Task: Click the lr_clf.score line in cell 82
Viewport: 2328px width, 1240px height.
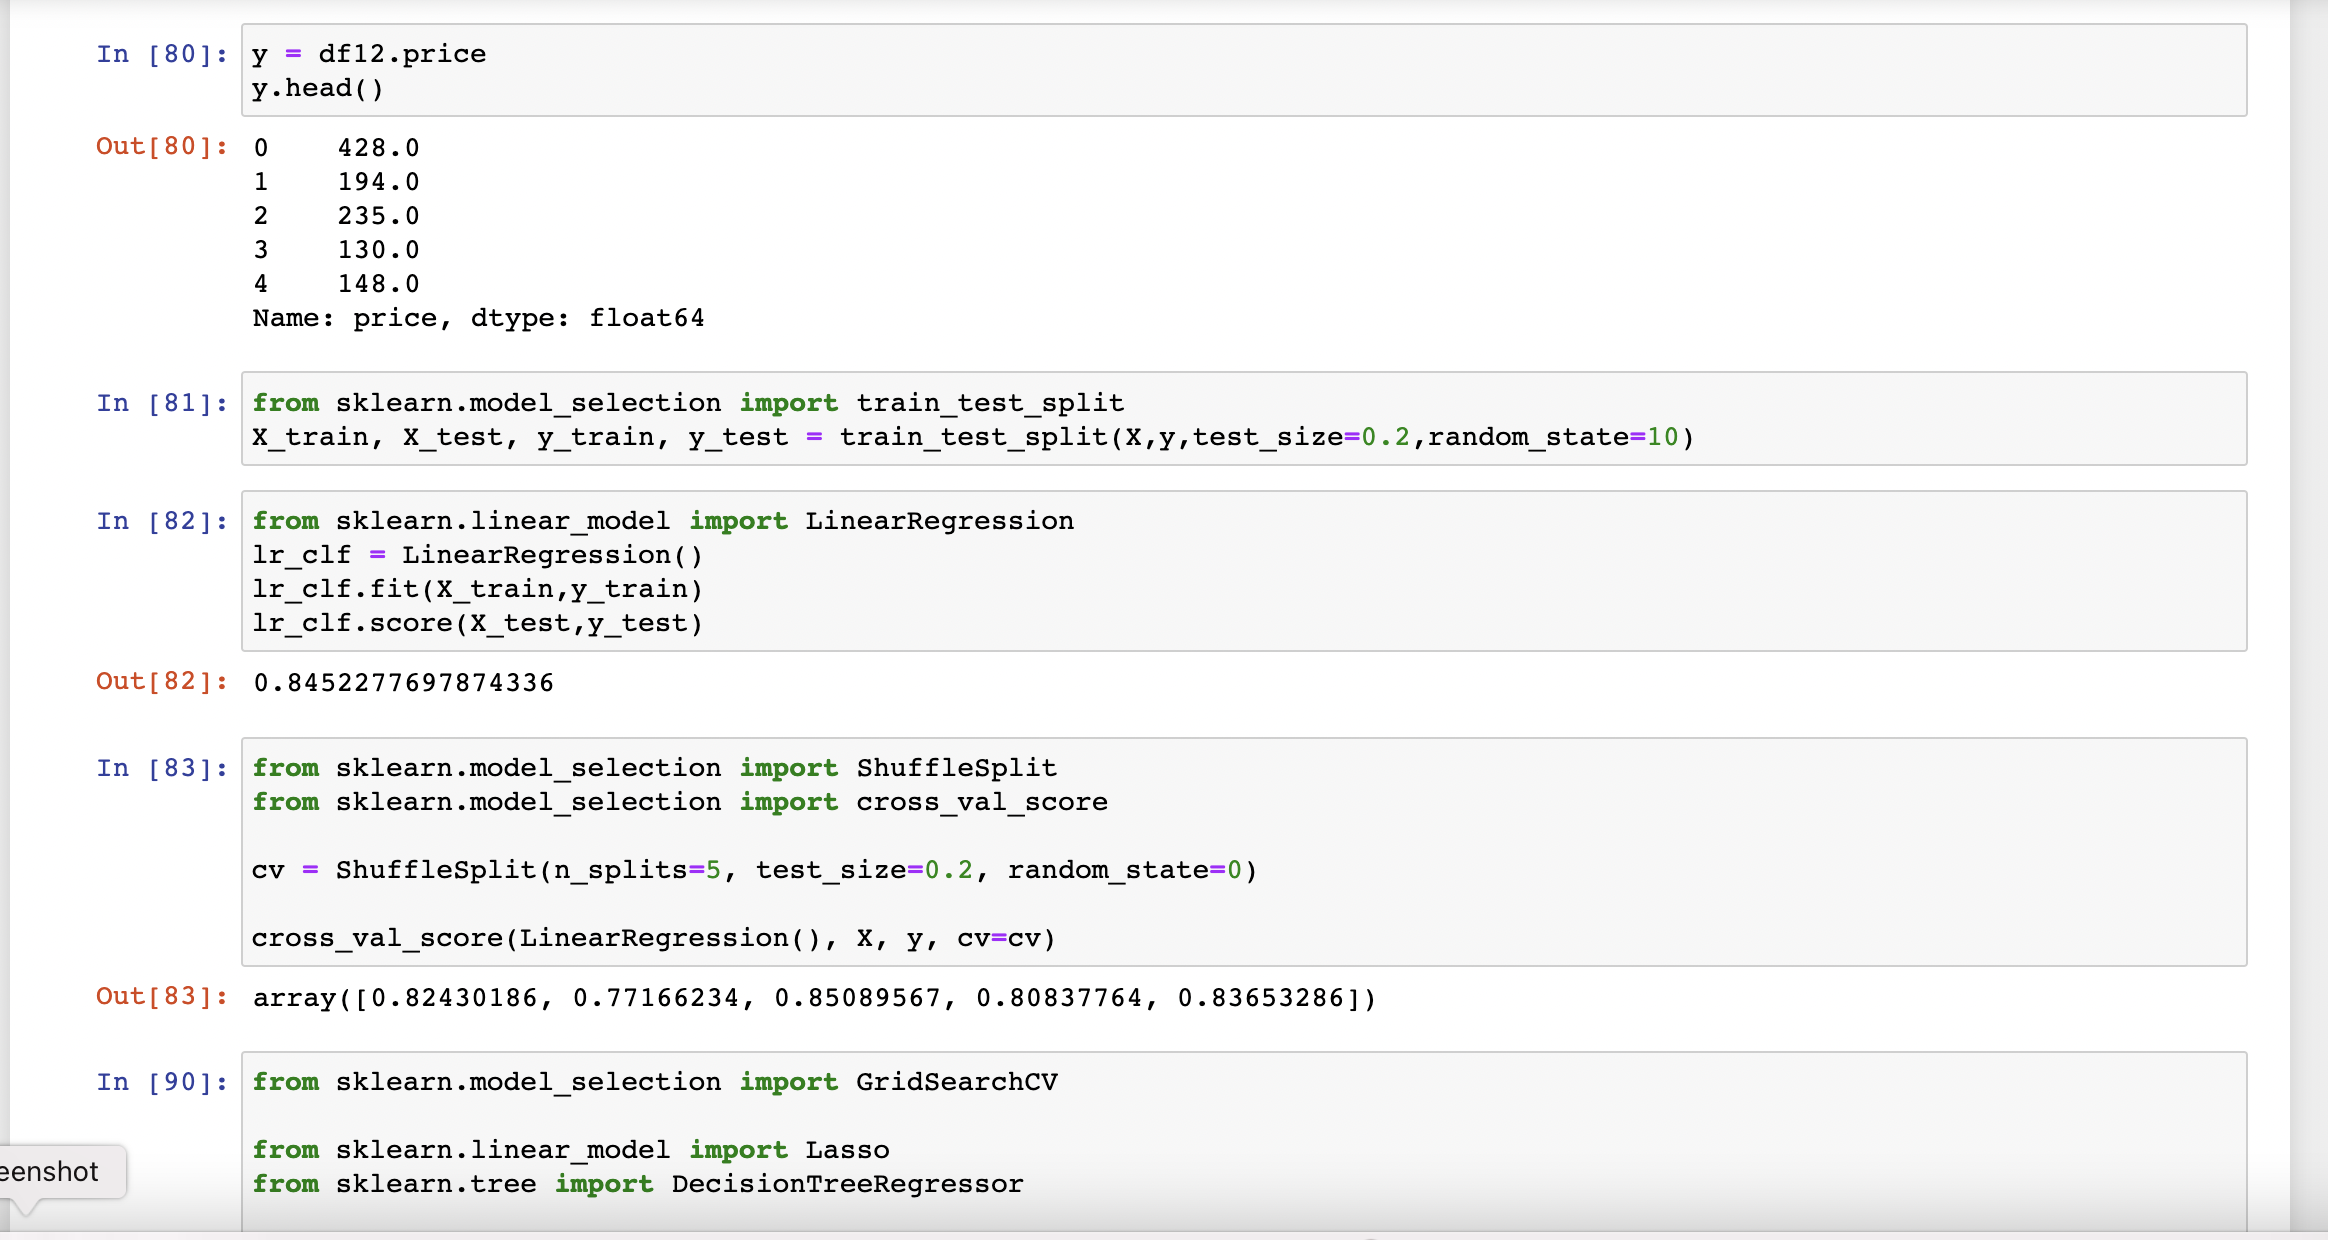Action: pos(477,622)
